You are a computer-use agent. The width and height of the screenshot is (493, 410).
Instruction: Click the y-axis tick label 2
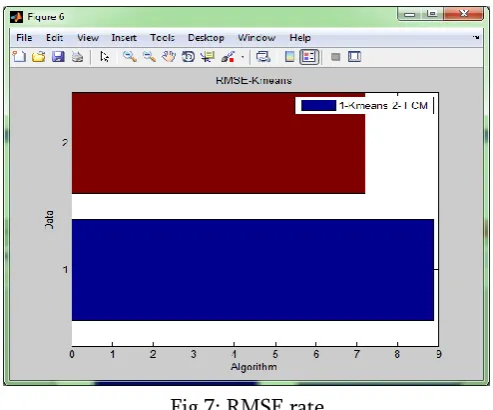click(65, 143)
